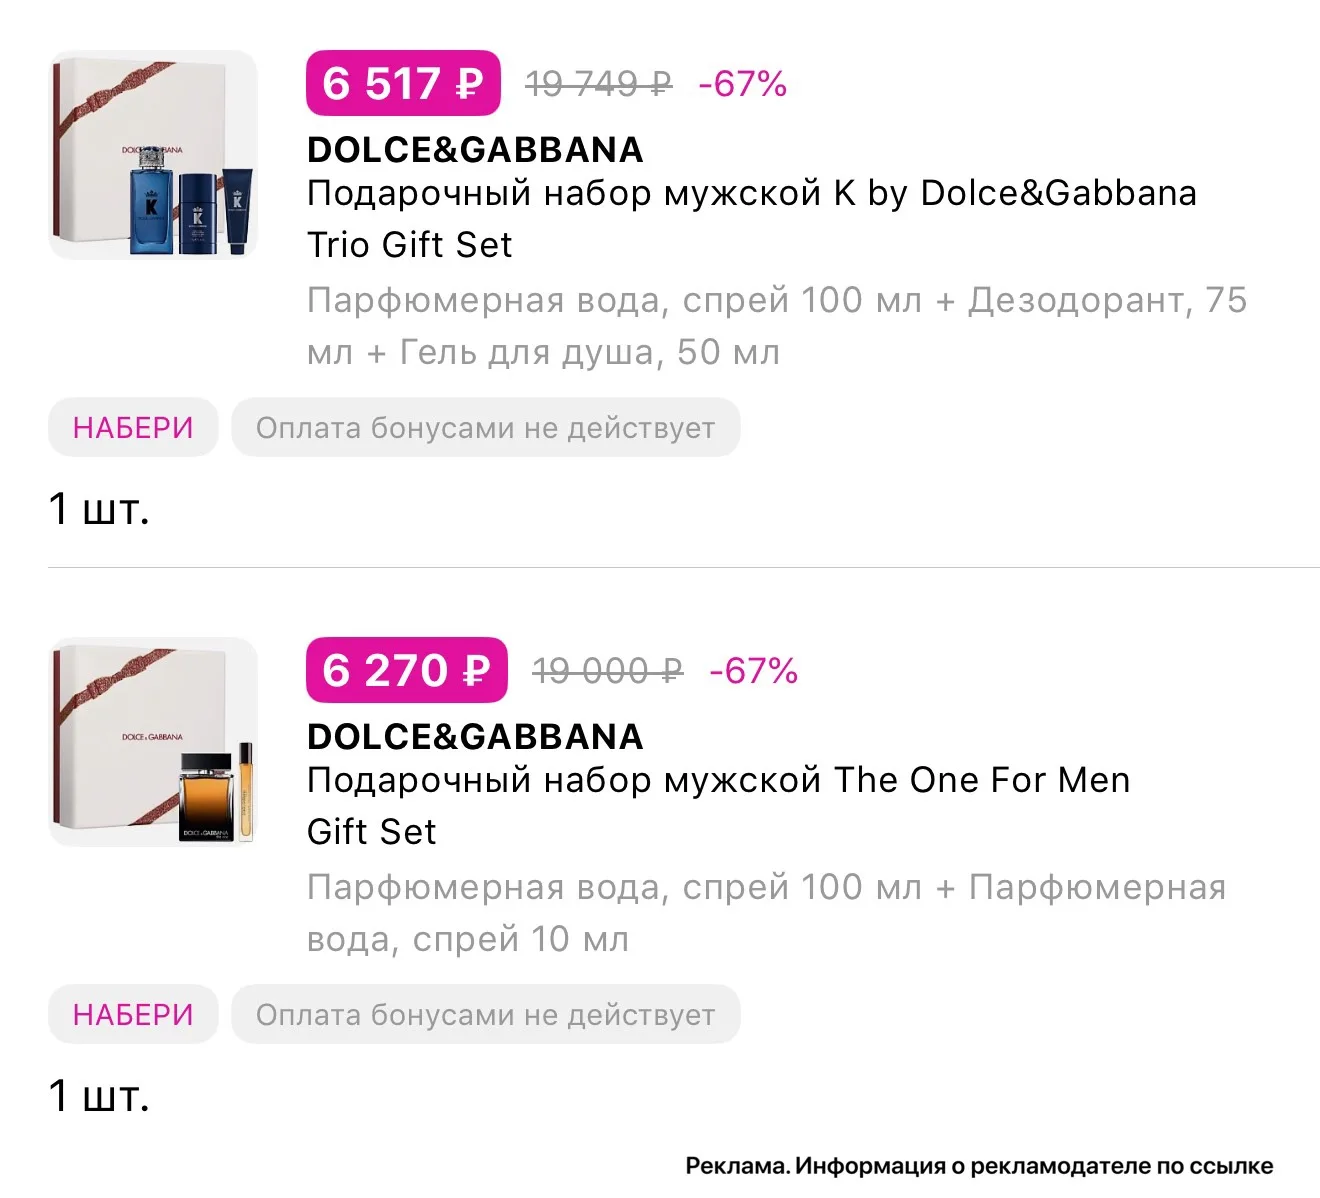
Task: Tap the НАБЕРИ tag on The One gift set
Action: pos(133,1015)
